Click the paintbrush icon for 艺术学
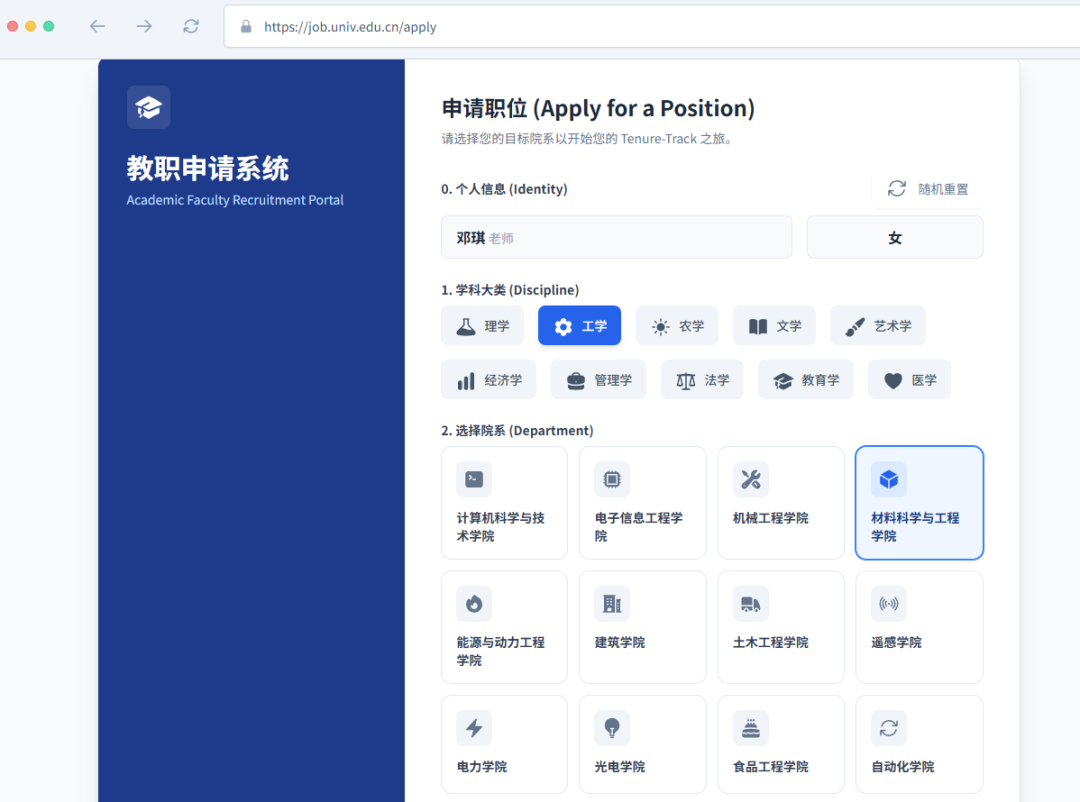Image resolution: width=1080 pixels, height=802 pixels. [855, 326]
